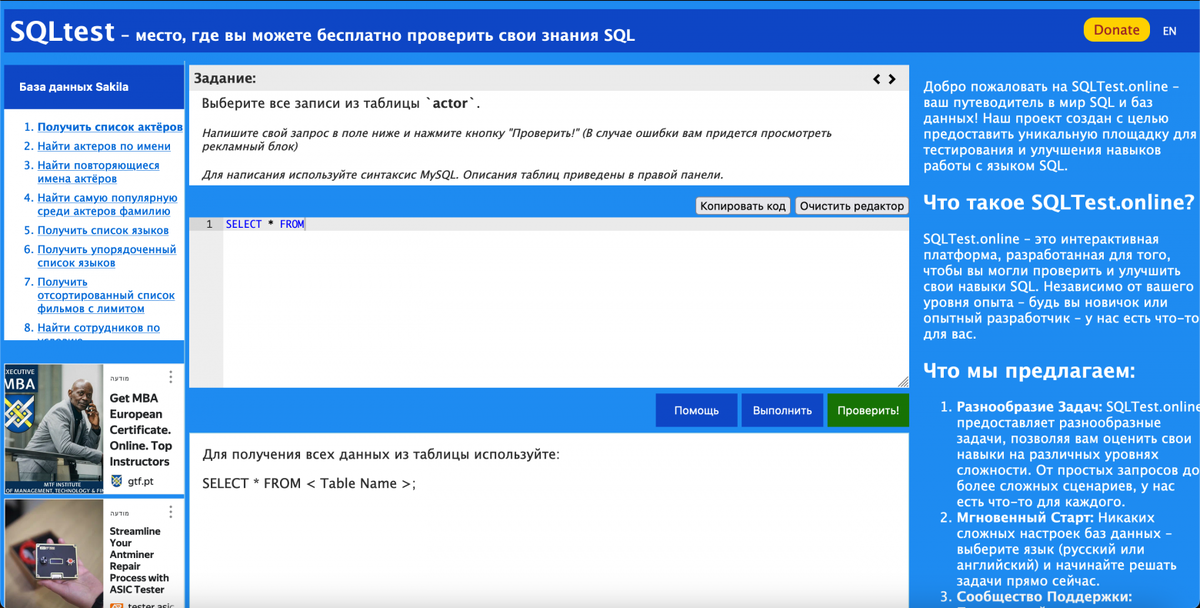Switch language to EN
Image resolution: width=1200 pixels, height=608 pixels.
tap(1169, 31)
